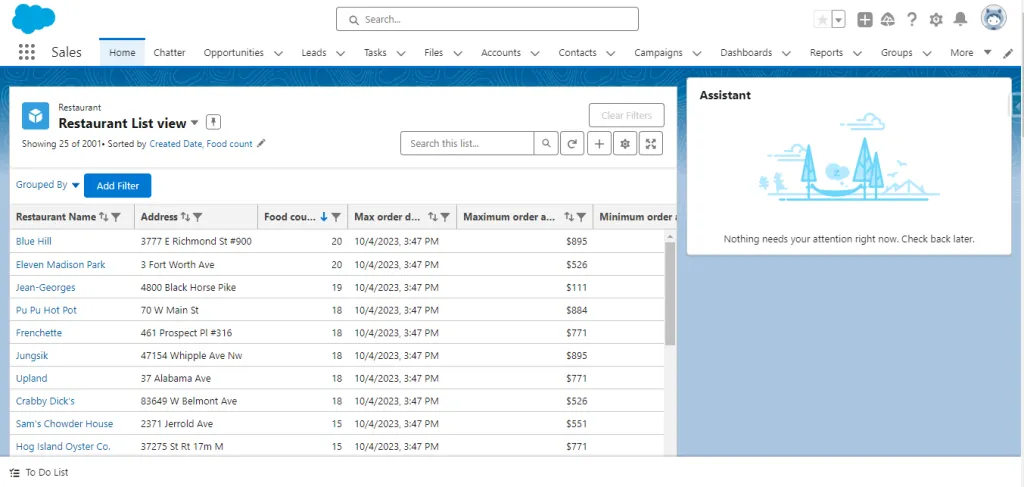Open the App Launcher grid icon

pos(27,52)
